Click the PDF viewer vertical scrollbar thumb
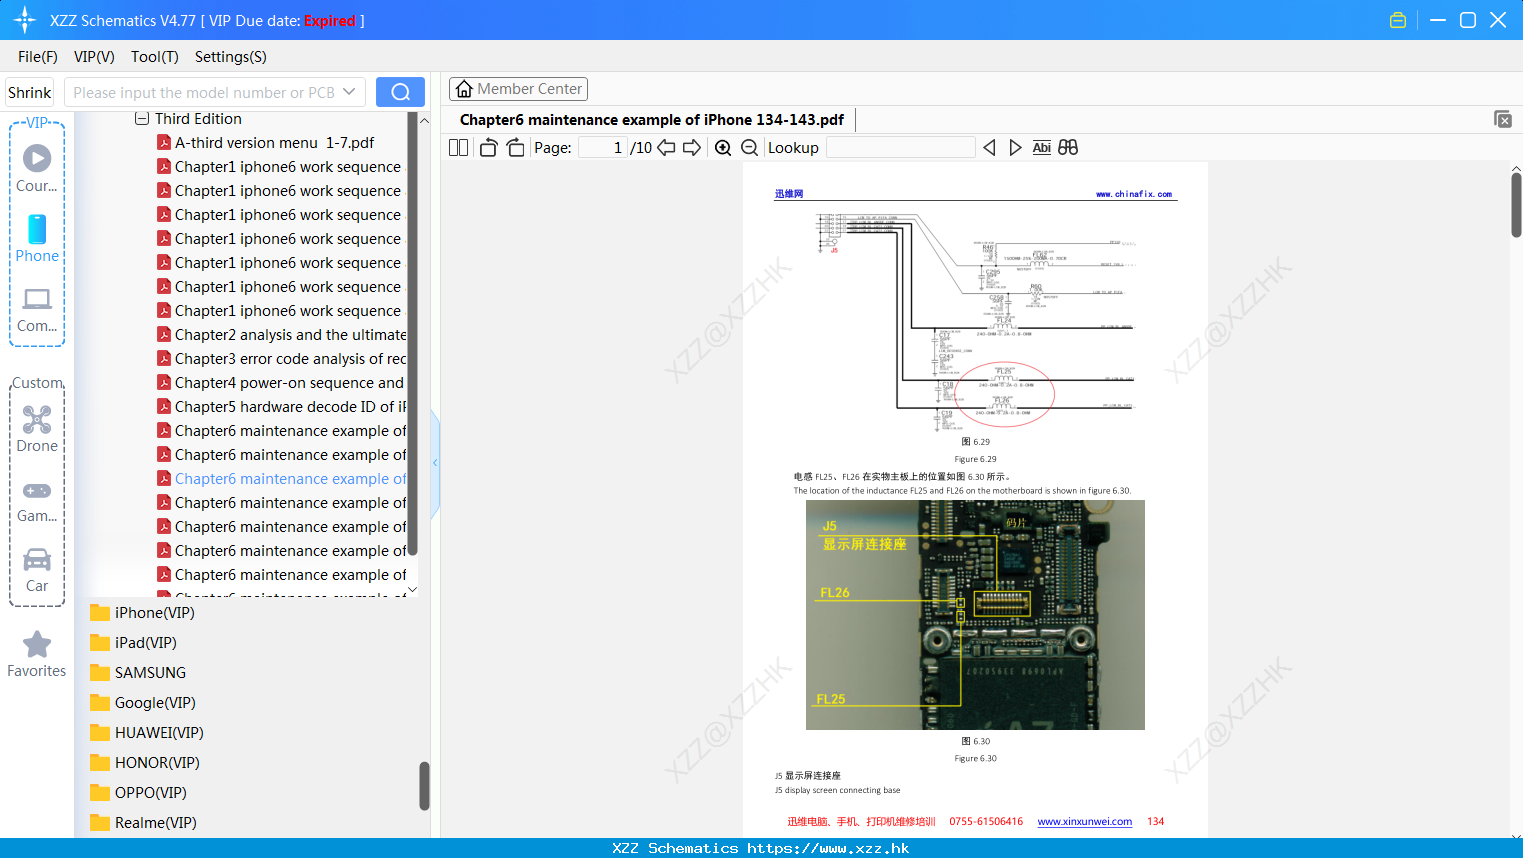Image resolution: width=1523 pixels, height=858 pixels. click(1516, 205)
